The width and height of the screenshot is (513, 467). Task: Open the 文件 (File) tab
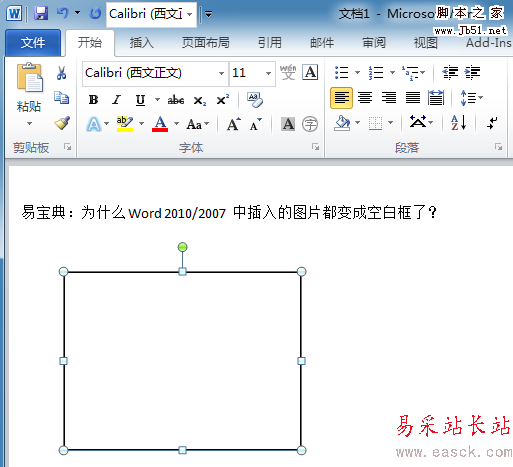(x=33, y=43)
